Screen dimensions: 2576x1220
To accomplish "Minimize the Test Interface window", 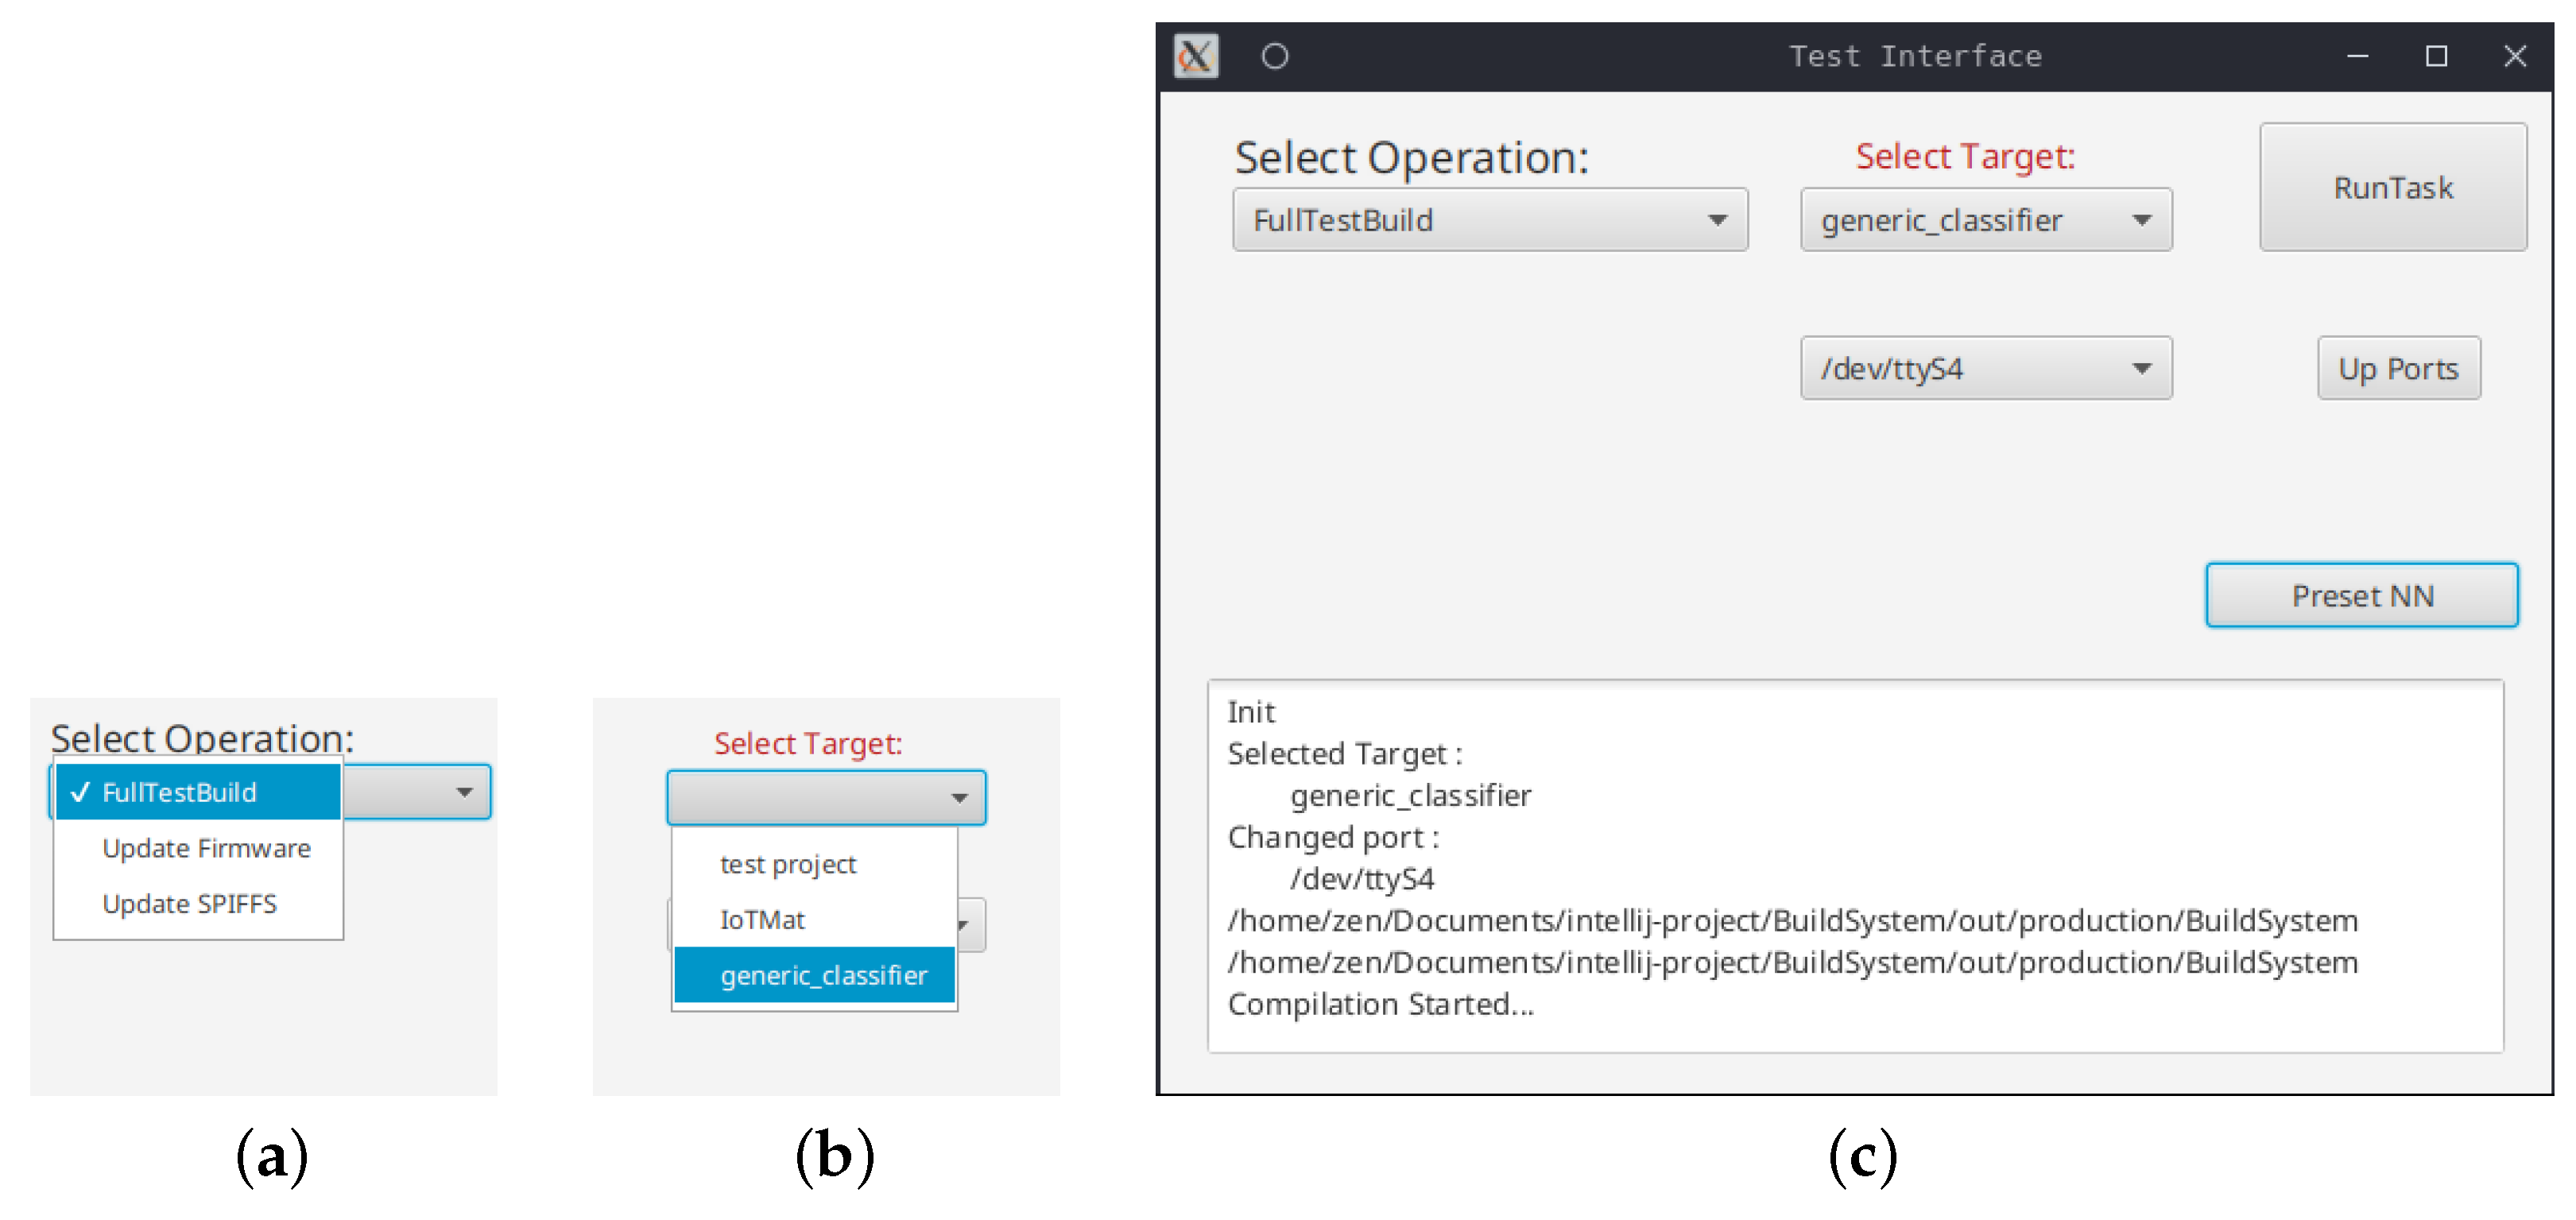I will [2358, 56].
